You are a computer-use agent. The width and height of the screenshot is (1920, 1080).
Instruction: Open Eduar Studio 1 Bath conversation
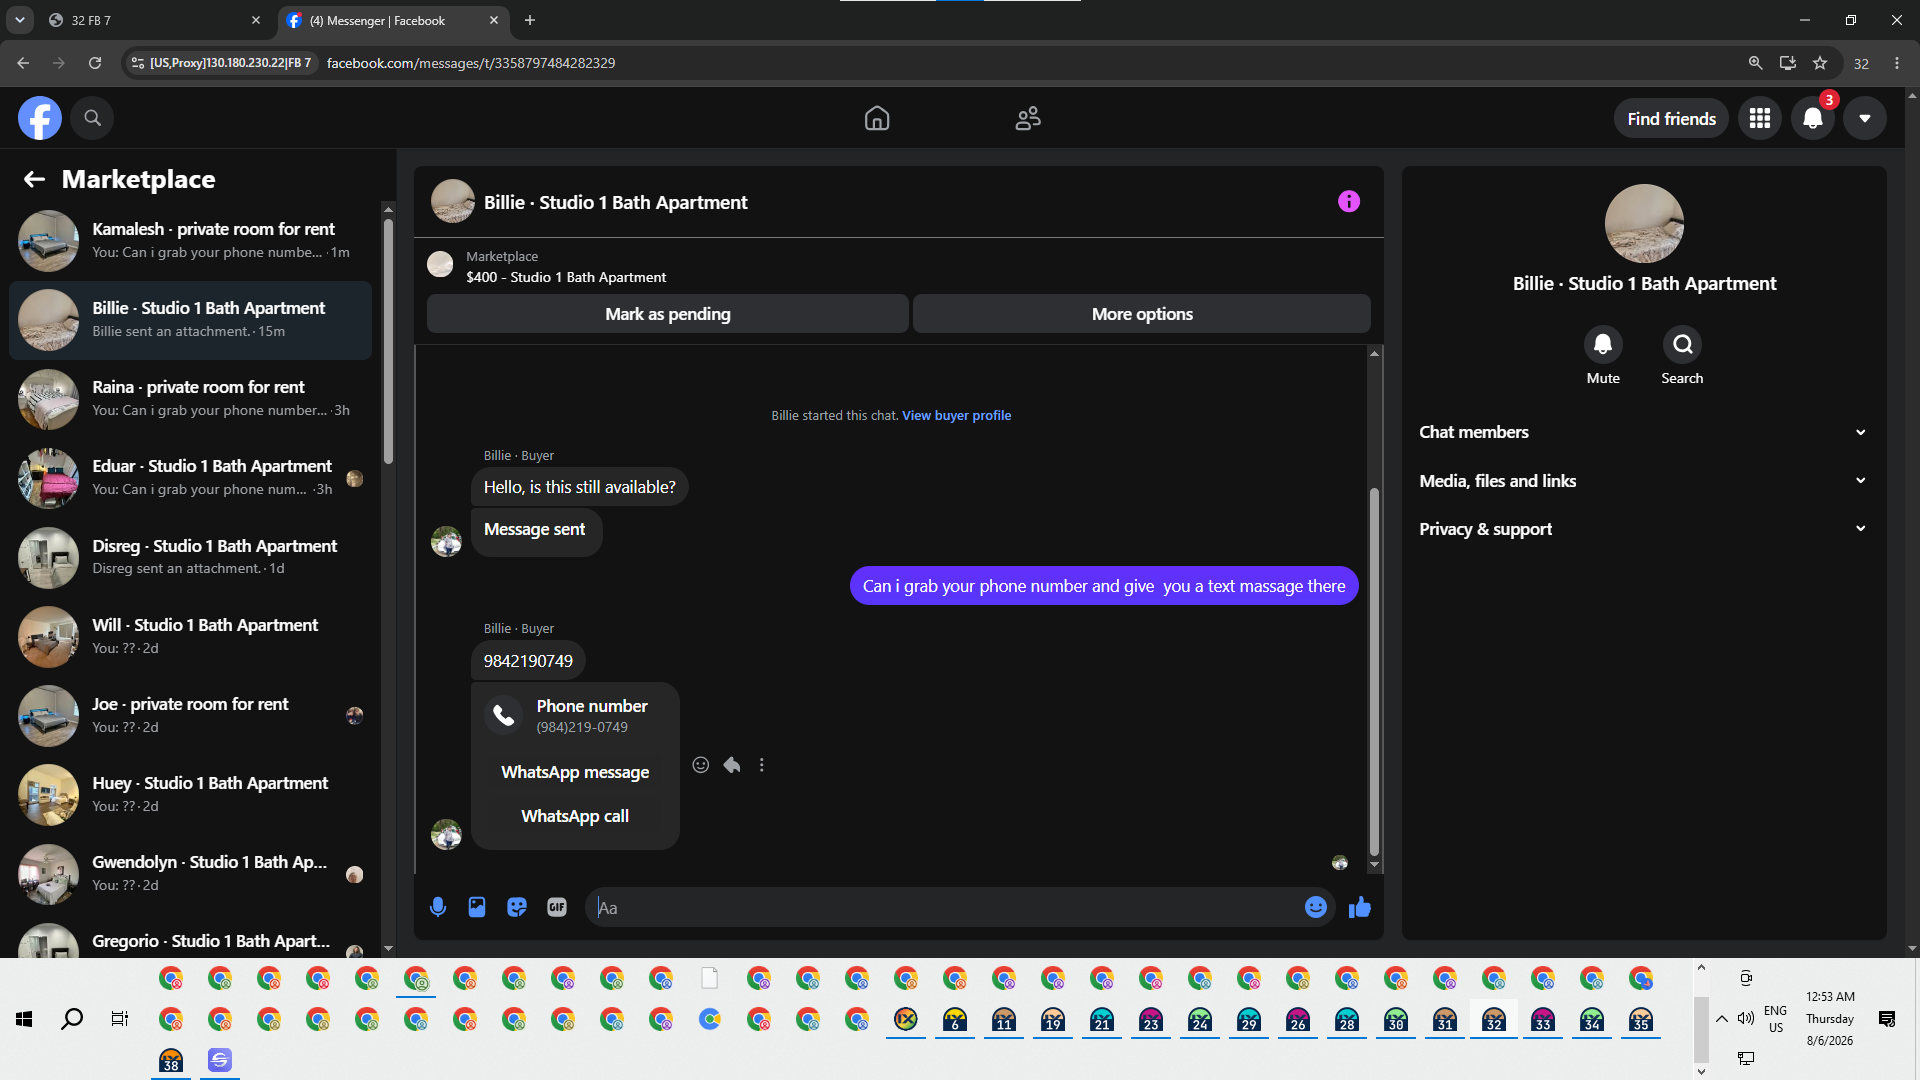(x=190, y=478)
